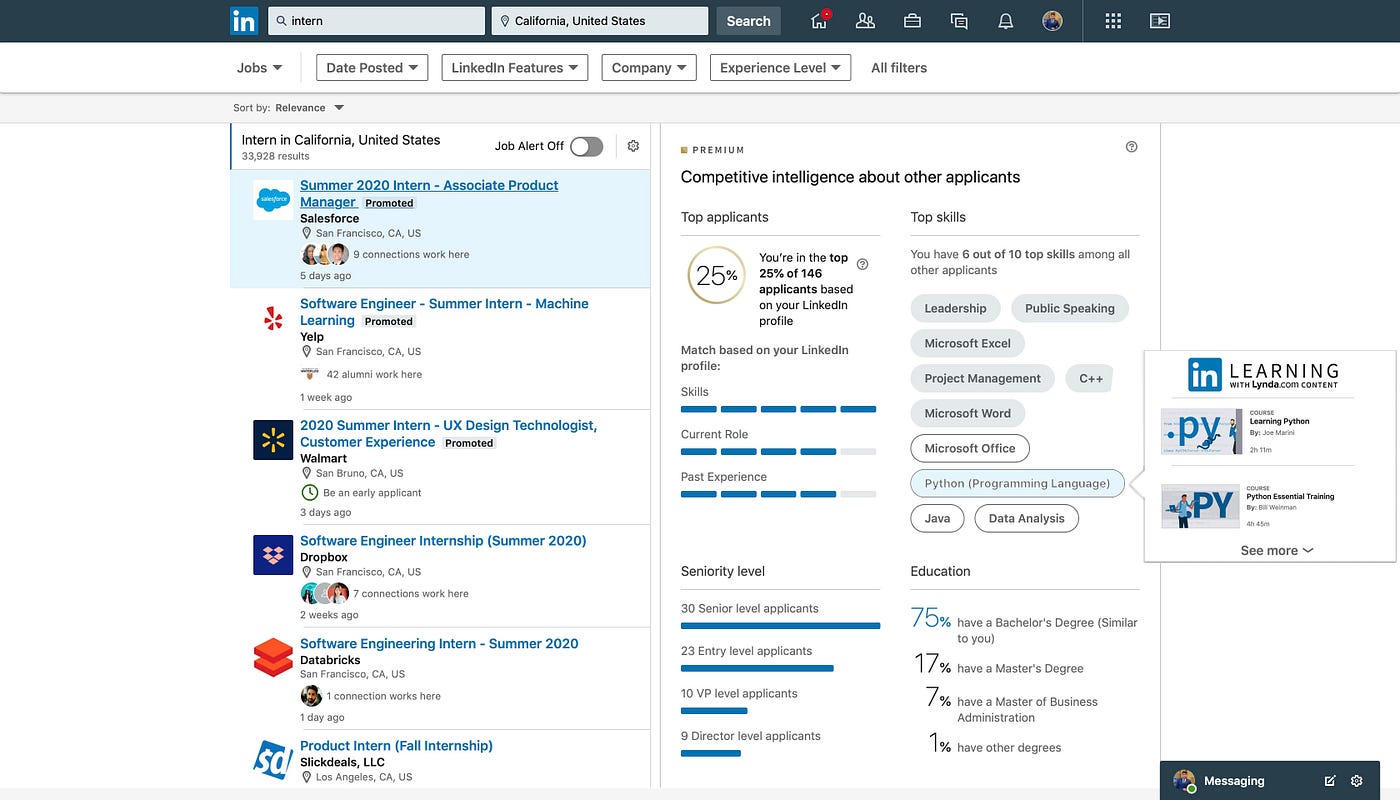Open profile avatar menu in navbar
The width and height of the screenshot is (1400, 800).
pyautogui.click(x=1052, y=21)
